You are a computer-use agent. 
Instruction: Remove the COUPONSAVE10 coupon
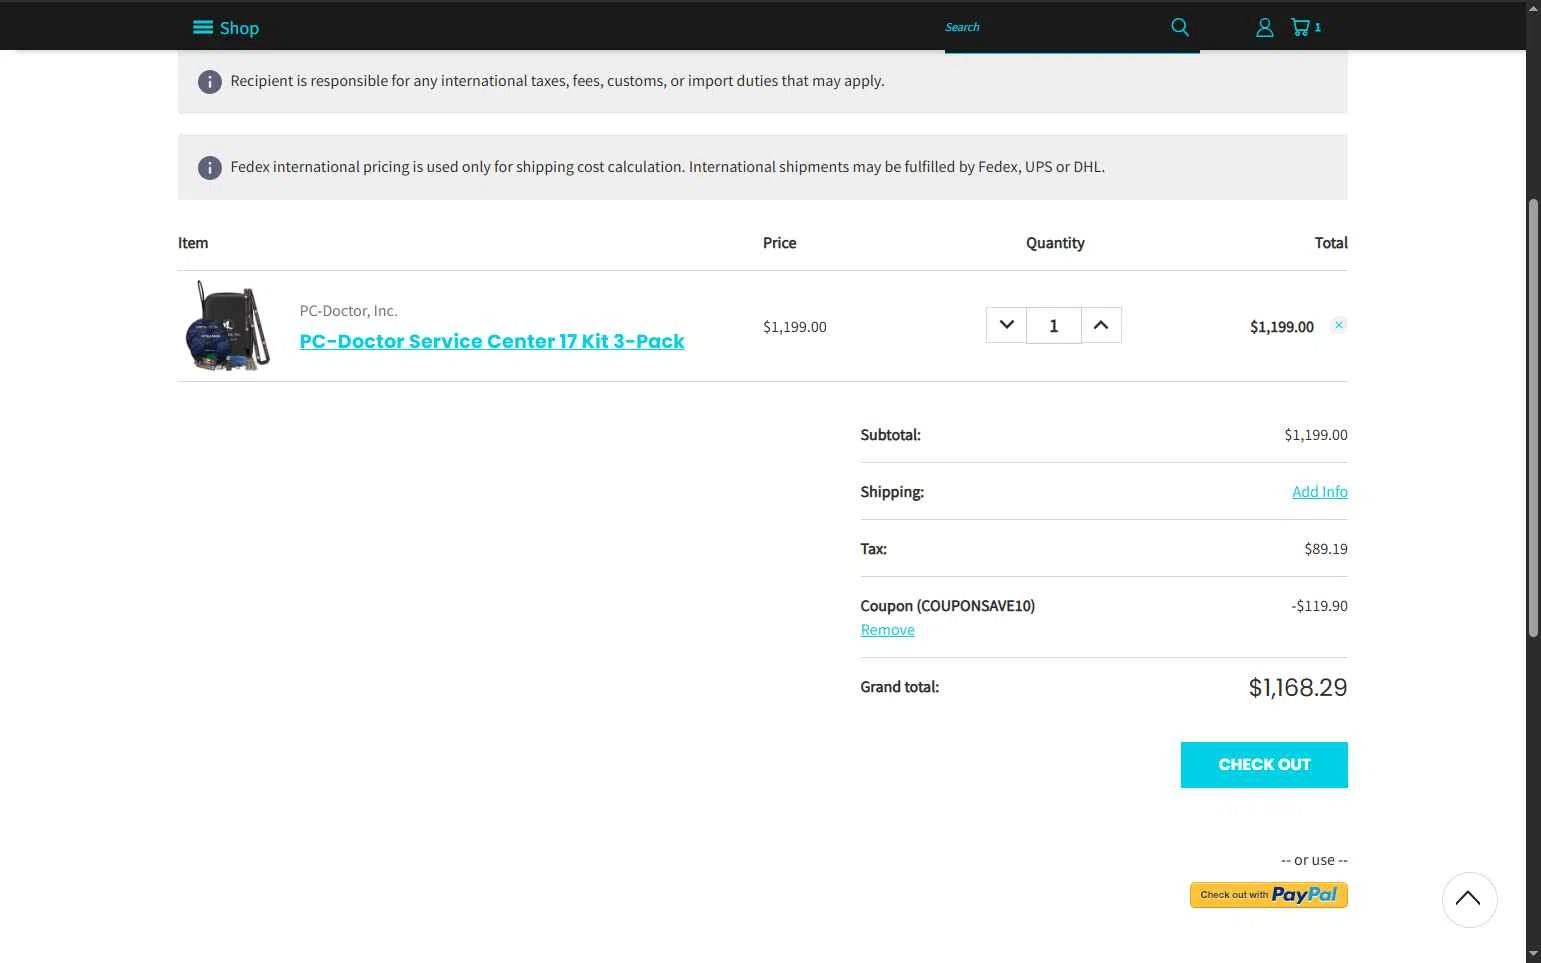(887, 630)
